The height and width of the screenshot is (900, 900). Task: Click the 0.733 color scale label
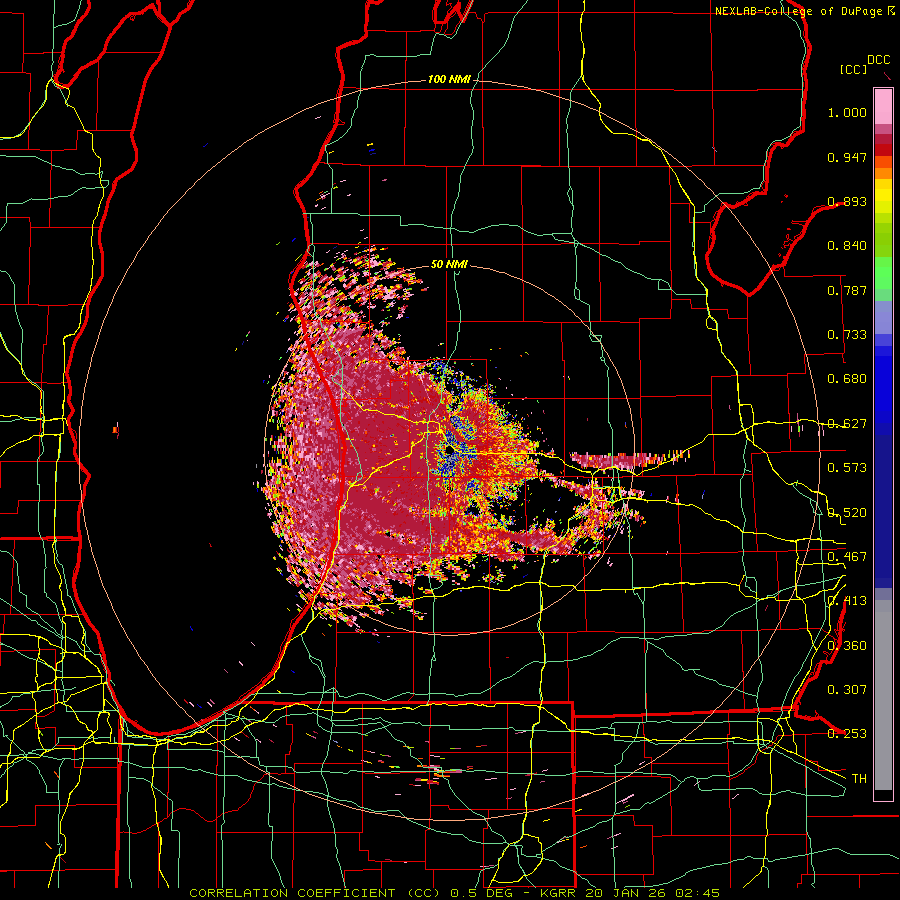click(x=847, y=335)
